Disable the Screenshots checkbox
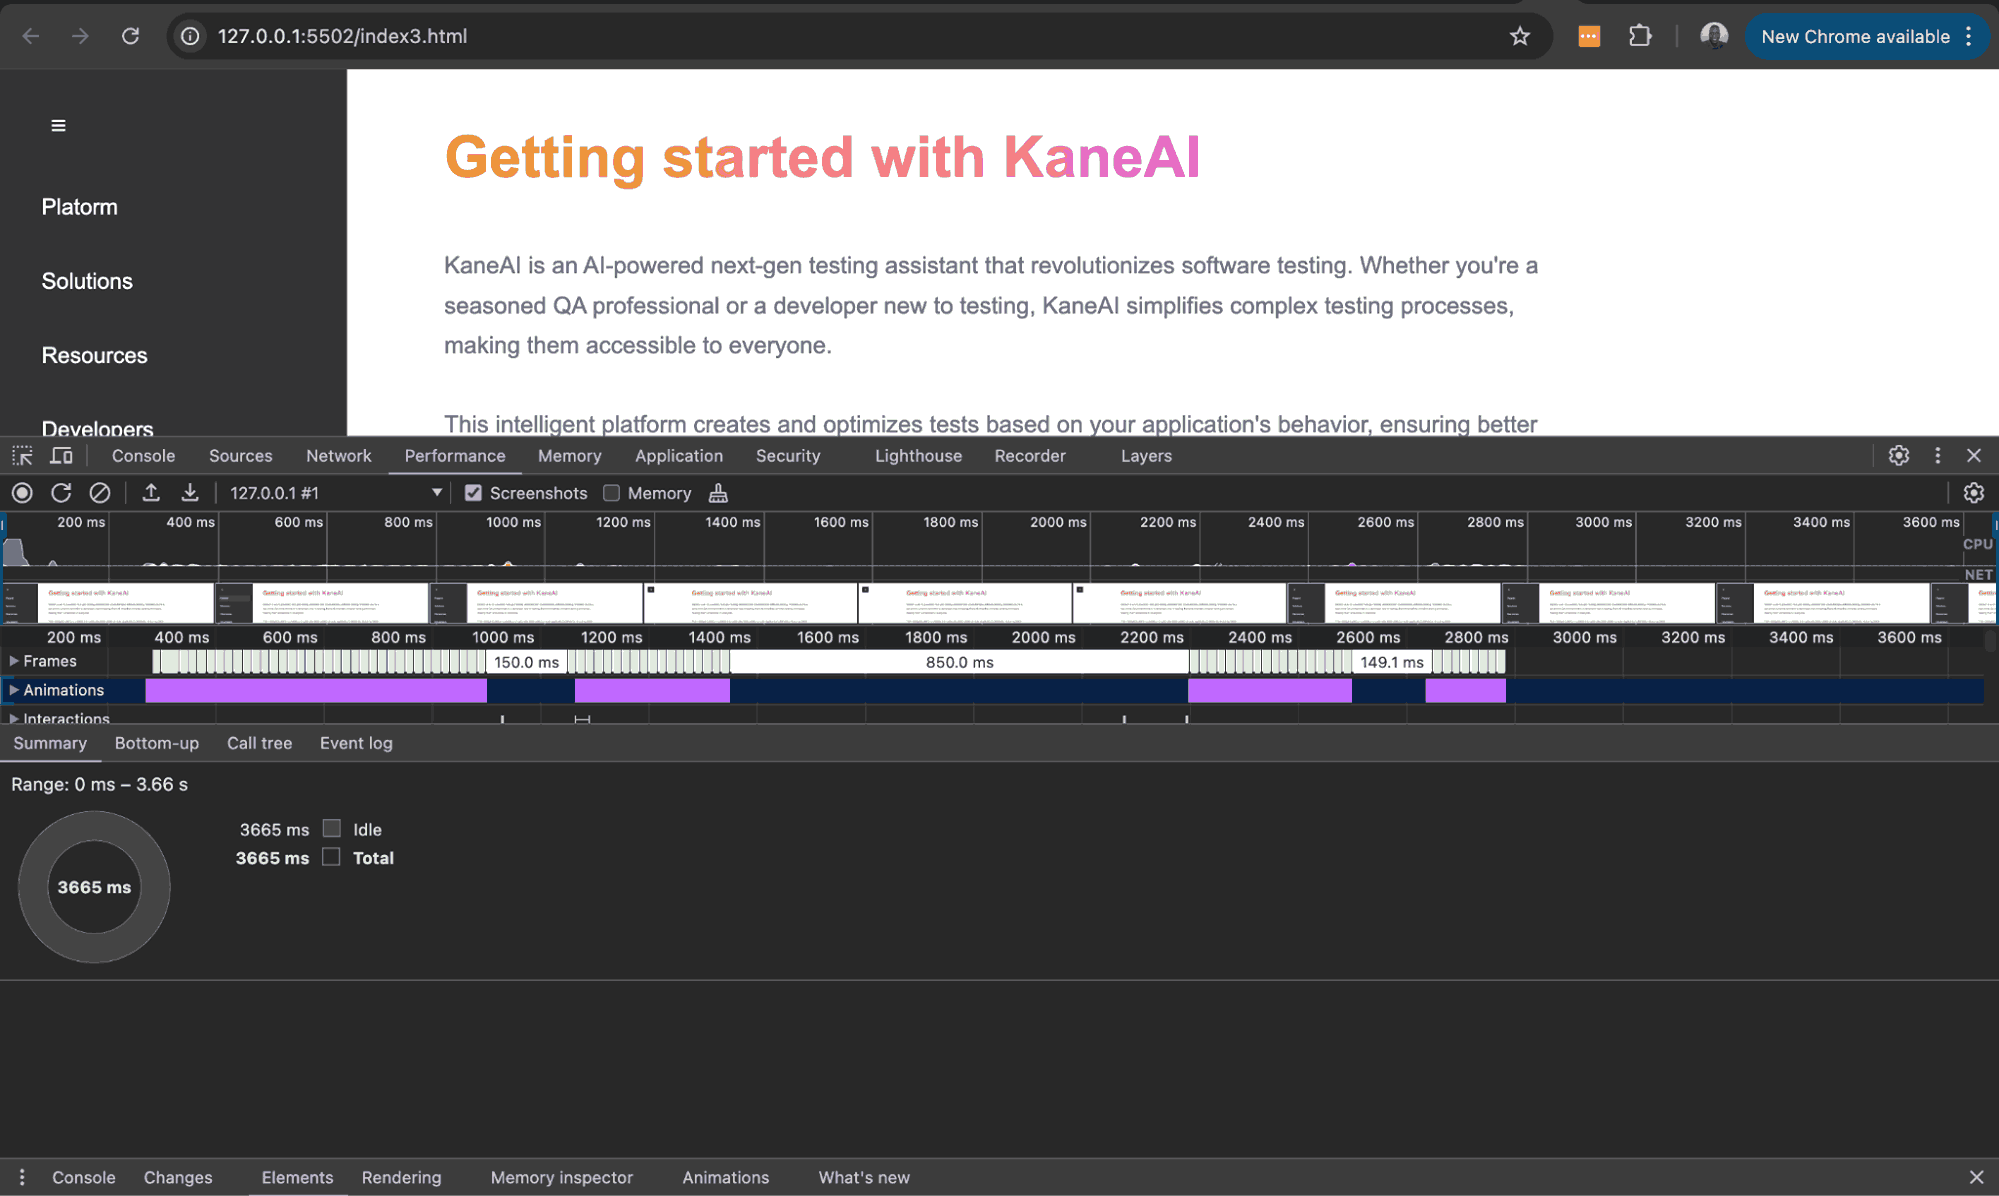Screen dimensions: 1999x1196 click(474, 493)
